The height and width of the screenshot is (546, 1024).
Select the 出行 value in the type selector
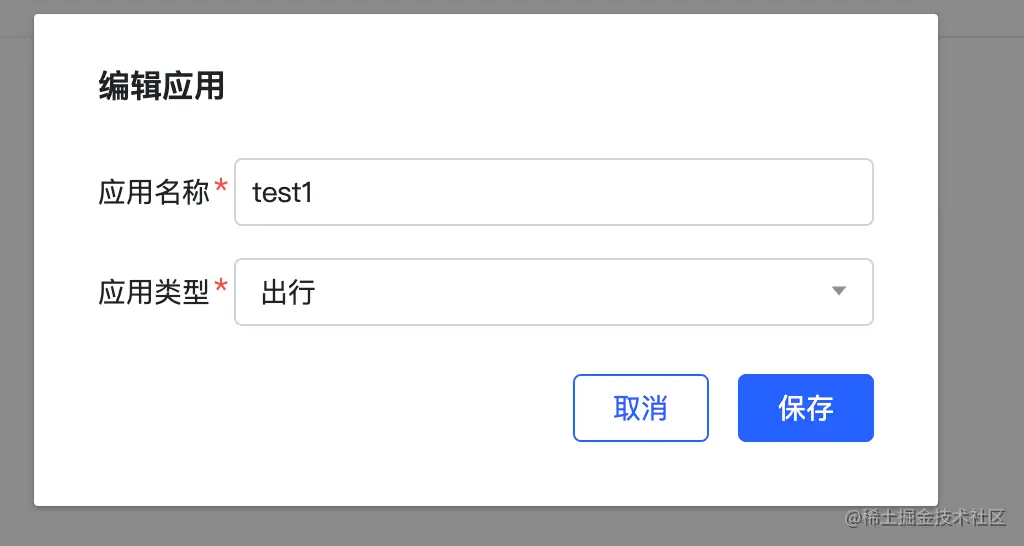tap(288, 292)
